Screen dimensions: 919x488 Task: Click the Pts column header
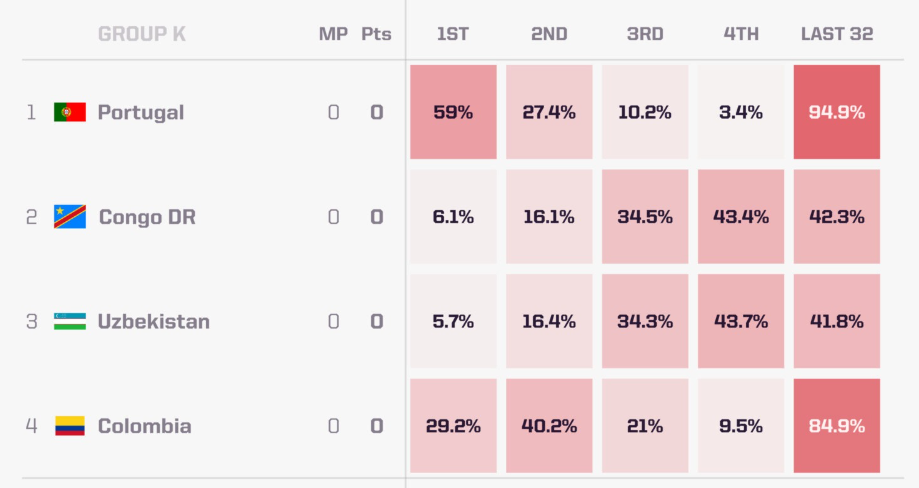click(376, 34)
